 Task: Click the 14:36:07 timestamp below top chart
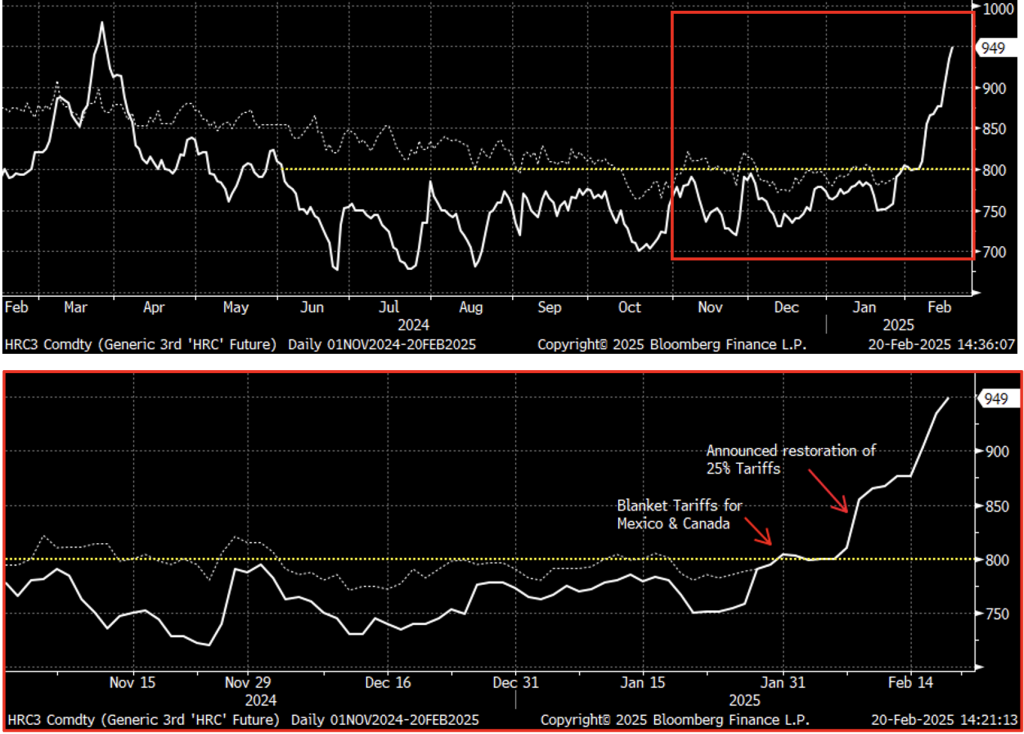(x=985, y=345)
